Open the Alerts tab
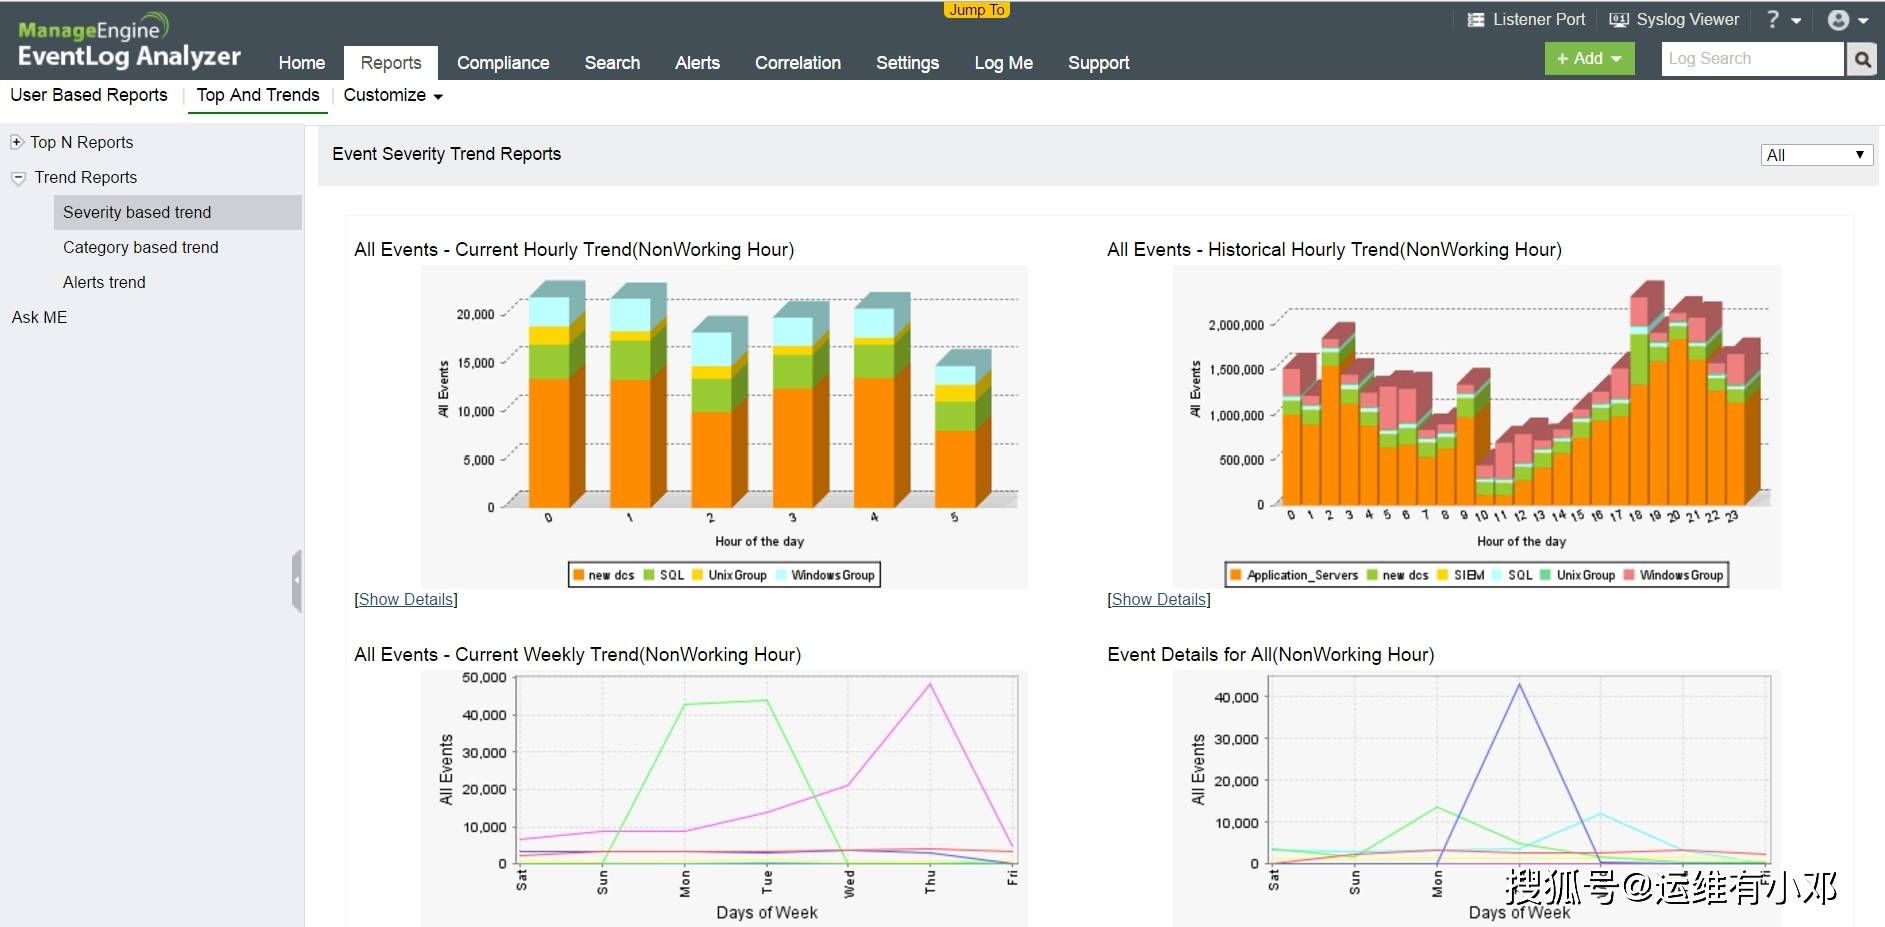Viewport: 1885px width, 927px height. pos(697,63)
